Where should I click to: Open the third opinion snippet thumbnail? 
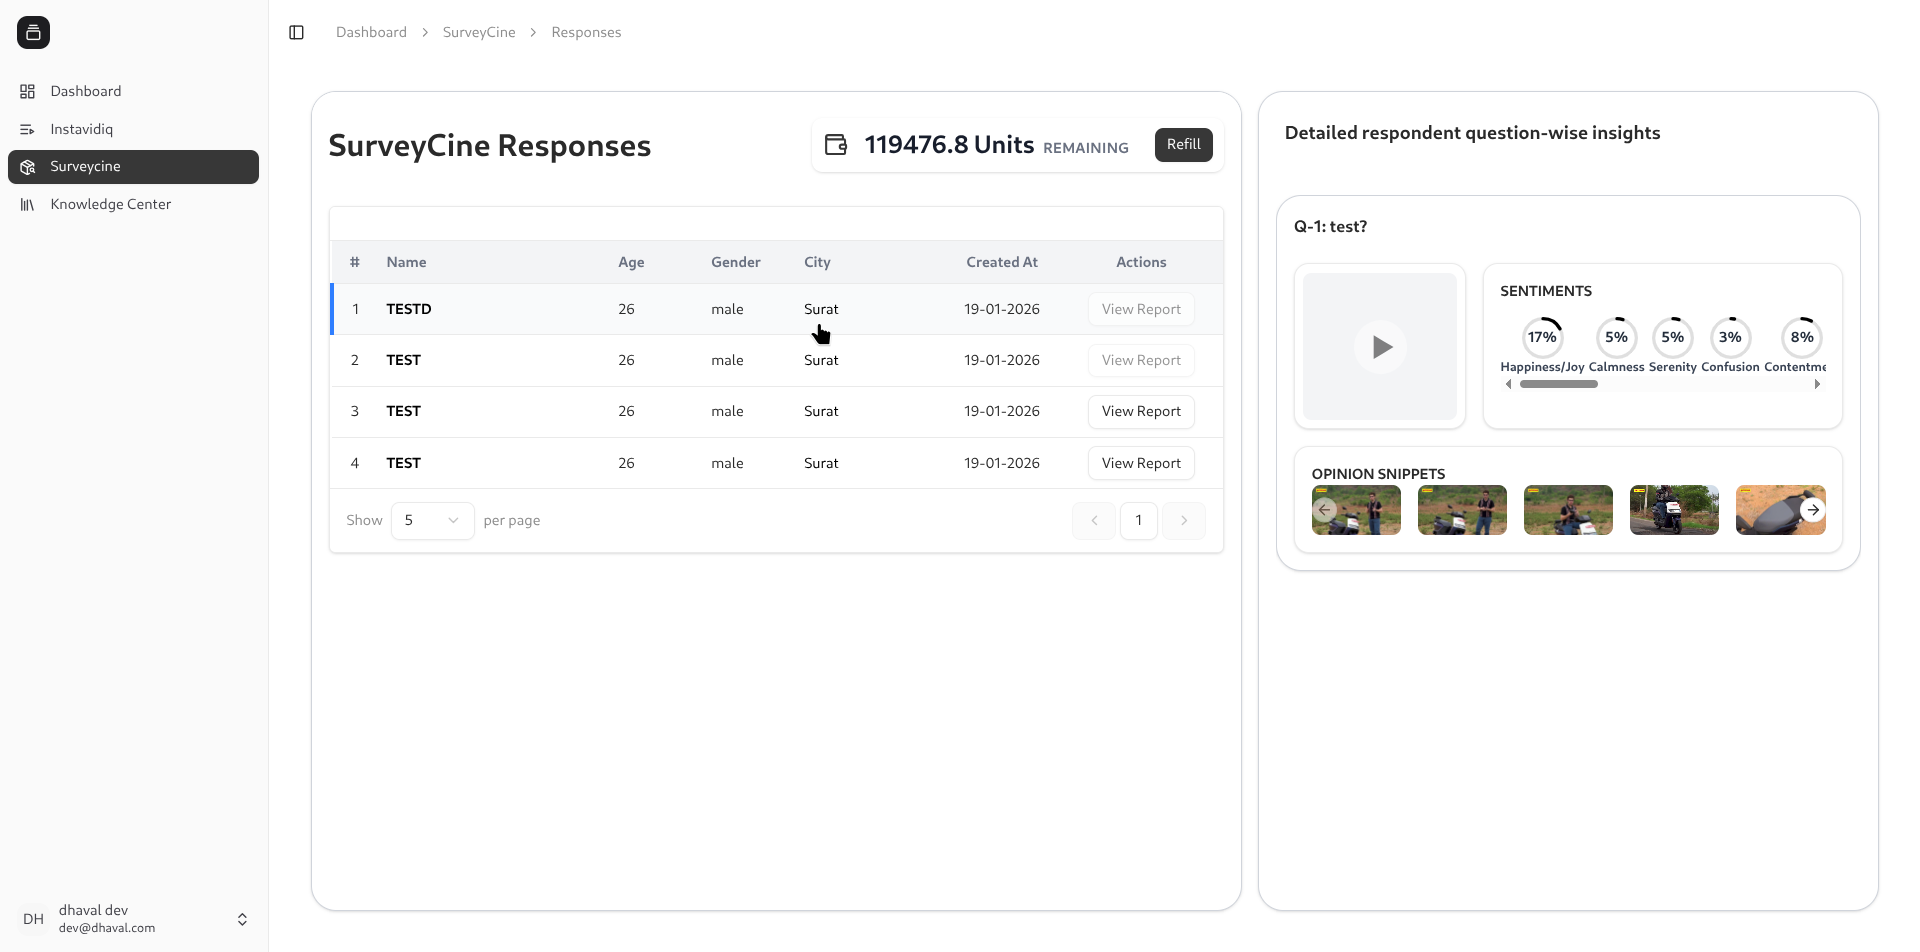click(1568, 510)
